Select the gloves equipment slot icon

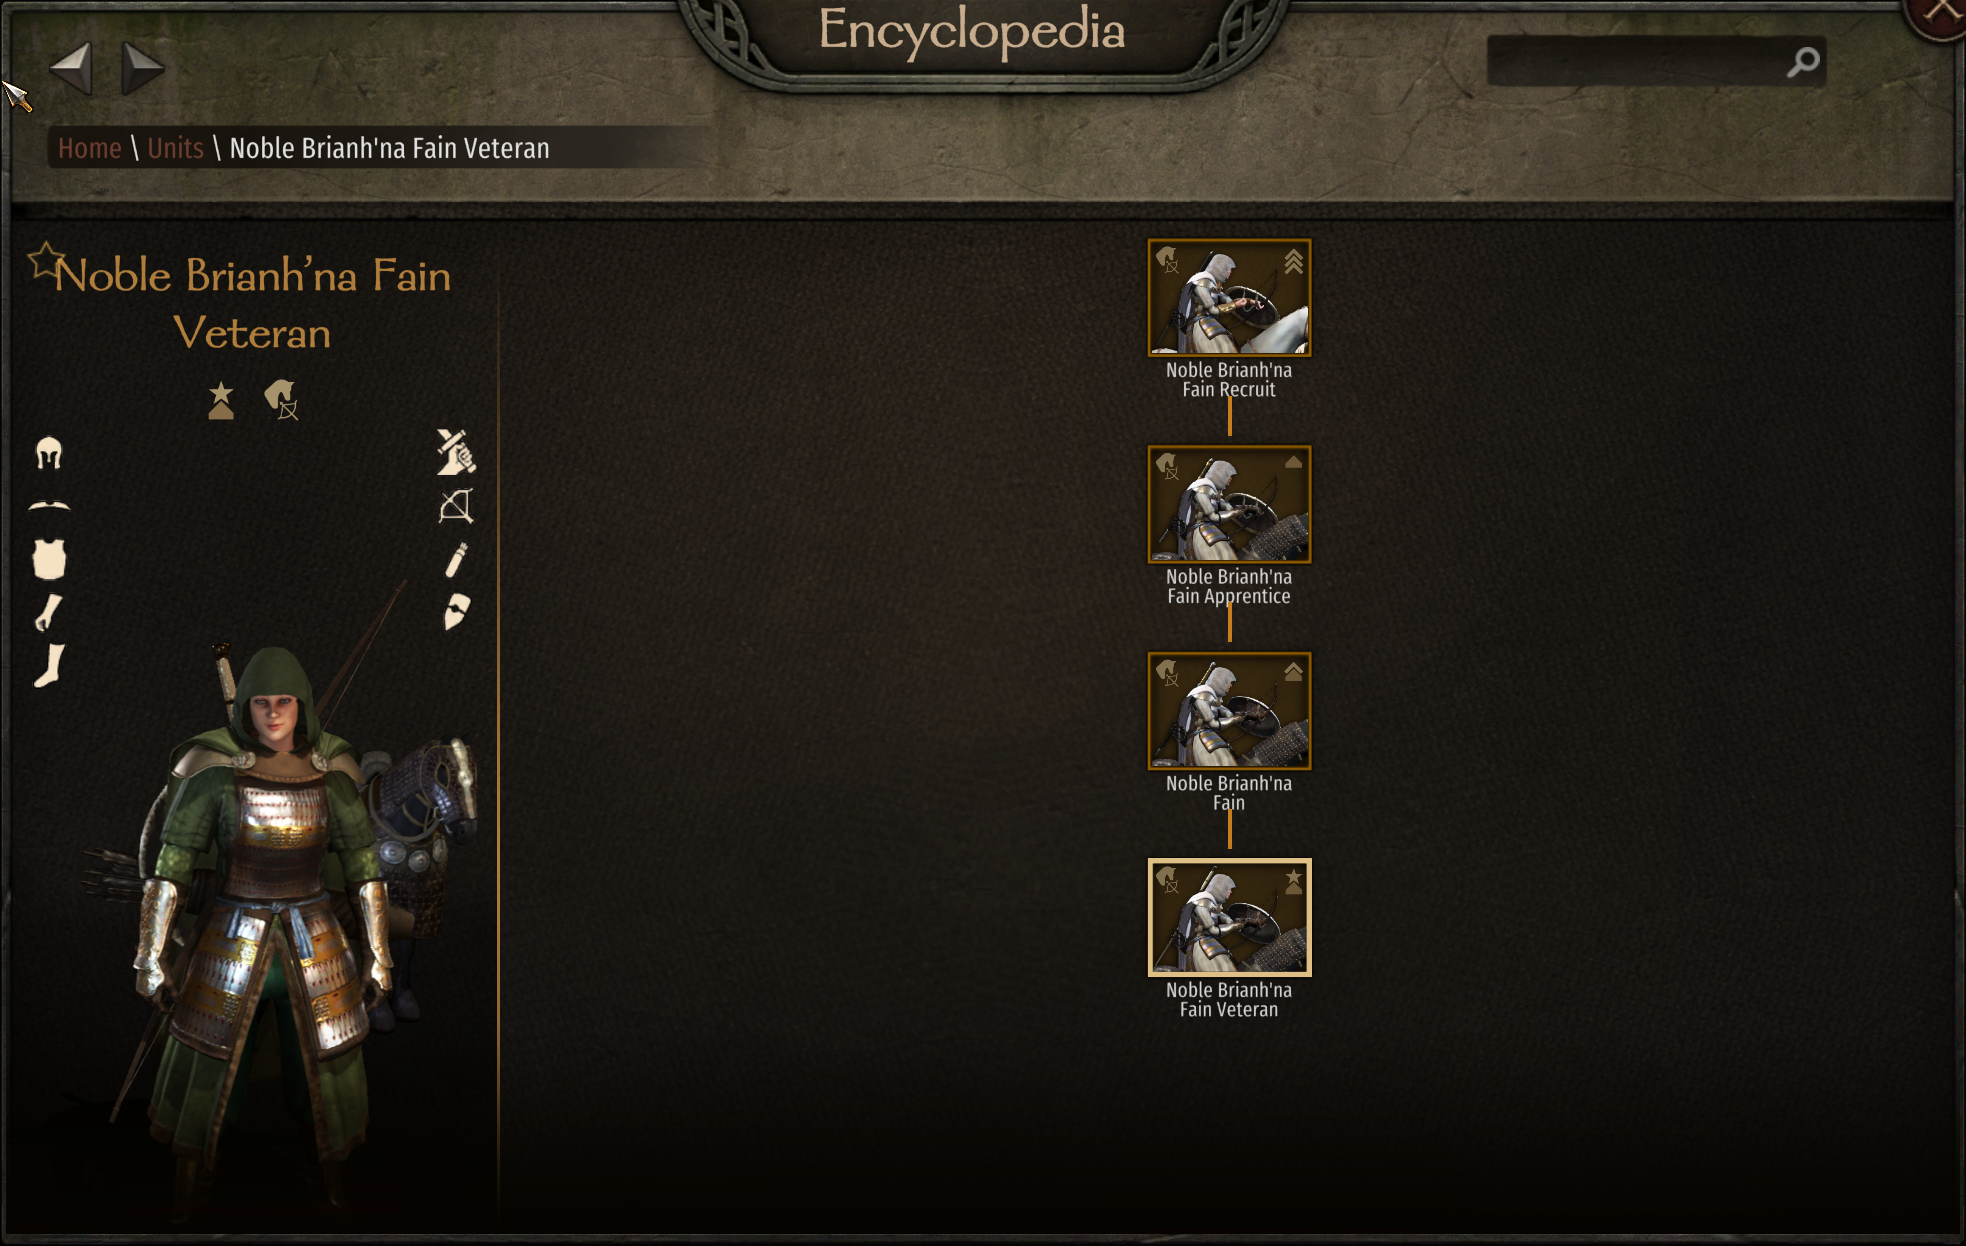pos(48,613)
